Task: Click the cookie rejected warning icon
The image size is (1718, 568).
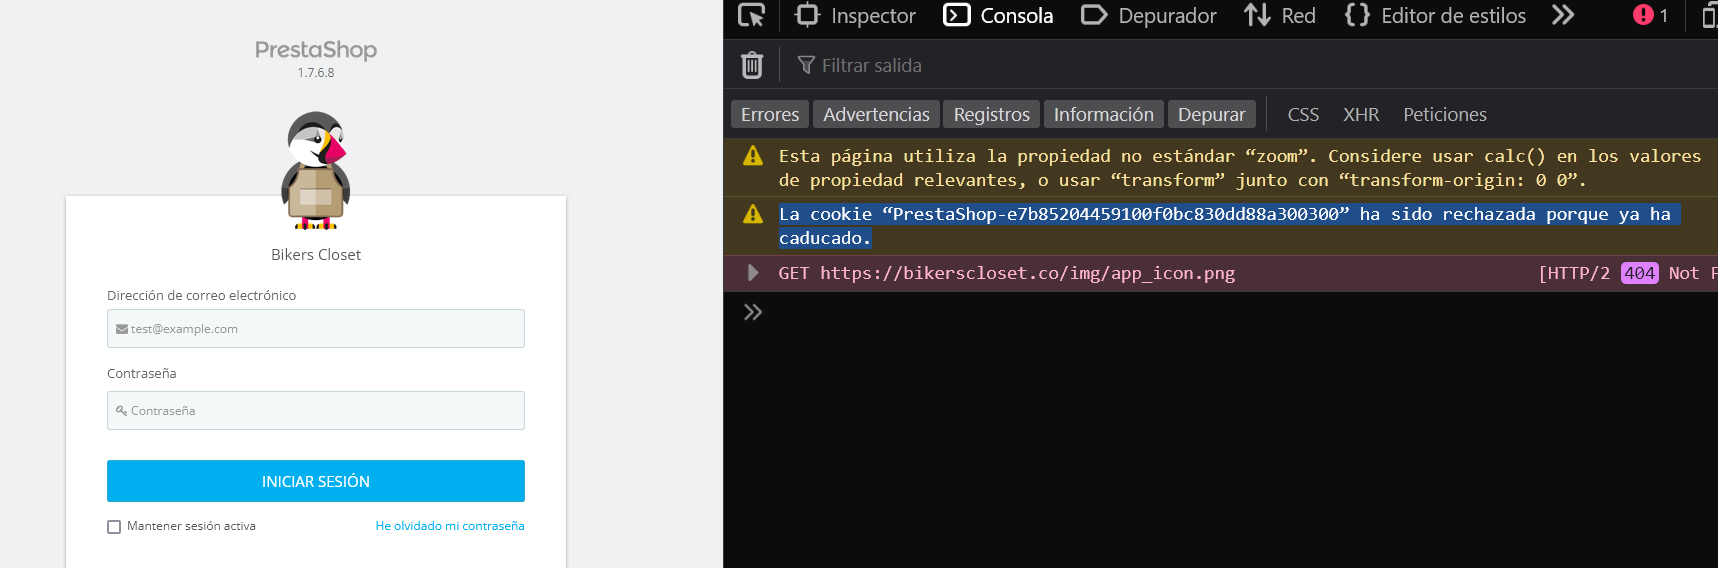Action: [753, 214]
